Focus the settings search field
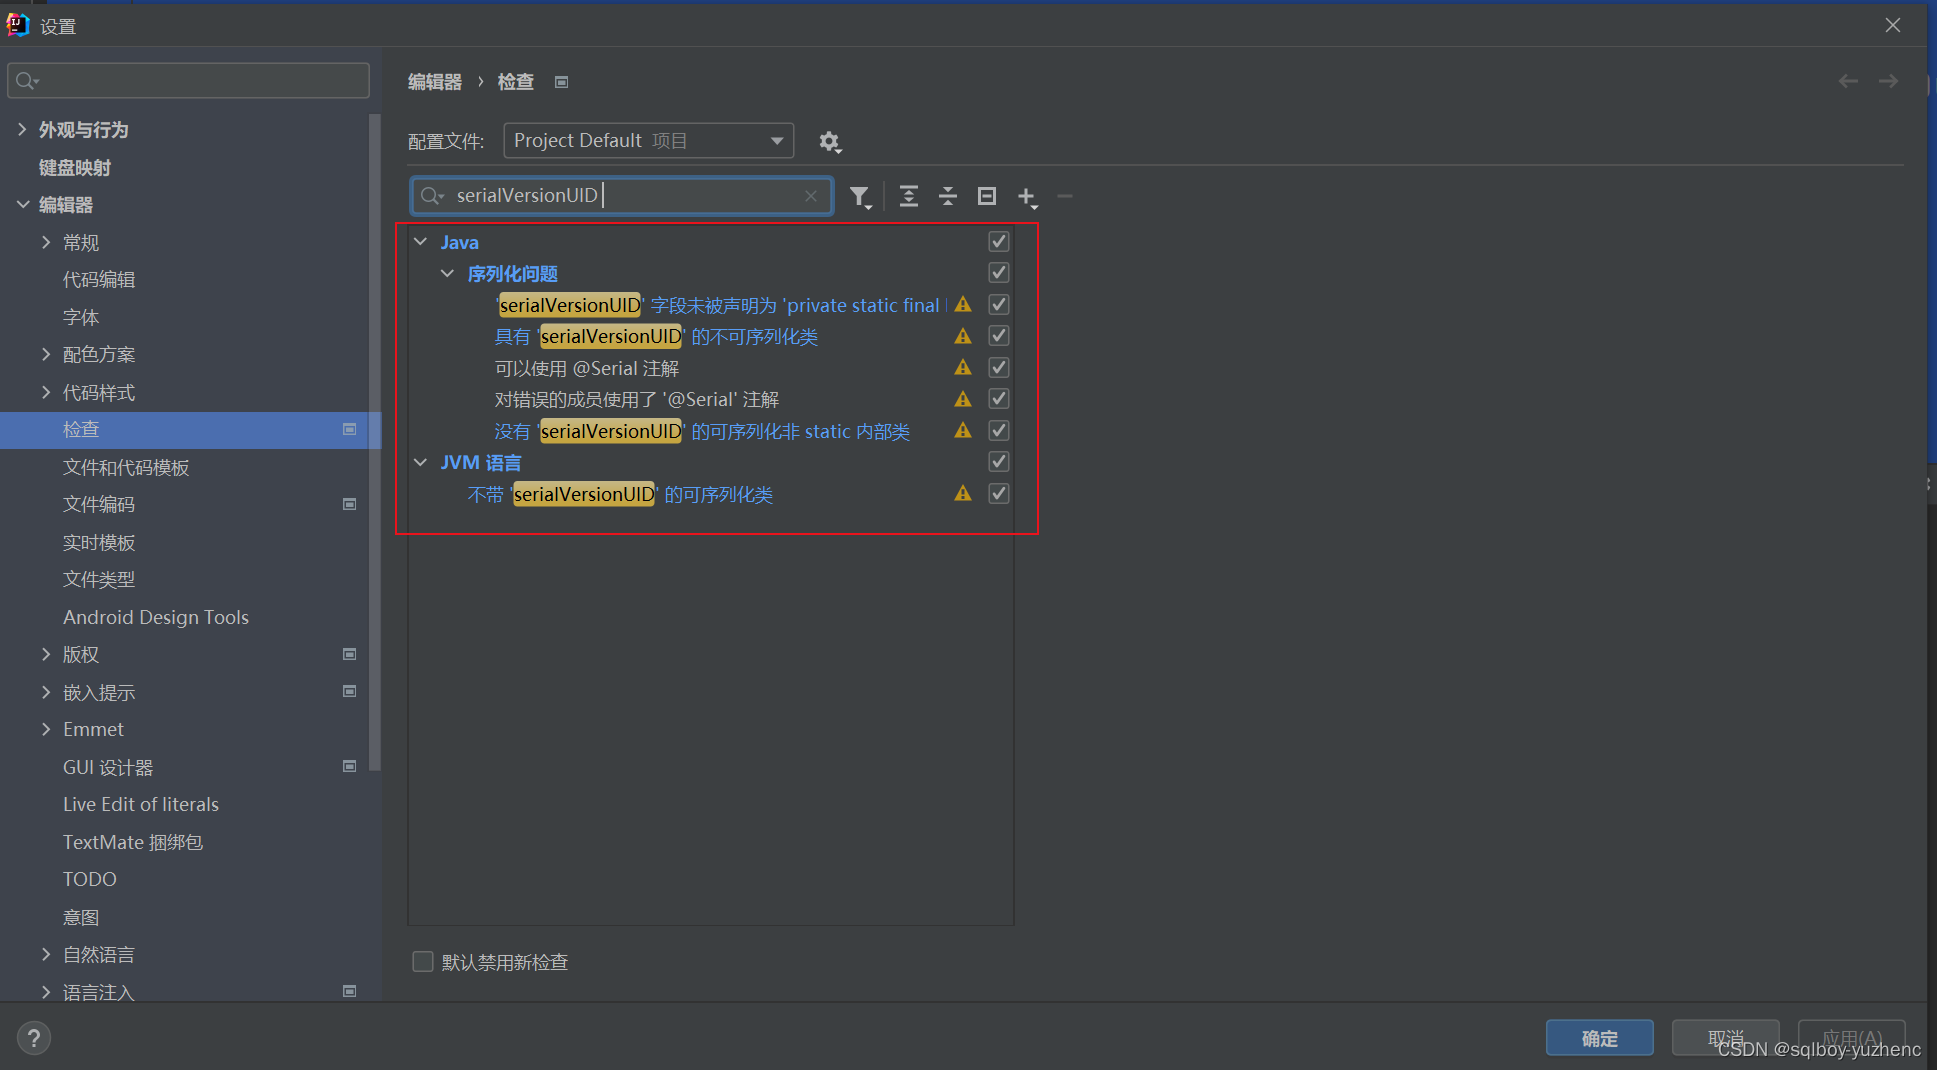This screenshot has width=1937, height=1070. [x=189, y=81]
